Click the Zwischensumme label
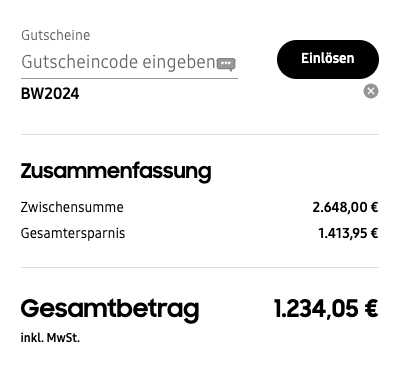This screenshot has width=401, height=369. pos(72,207)
